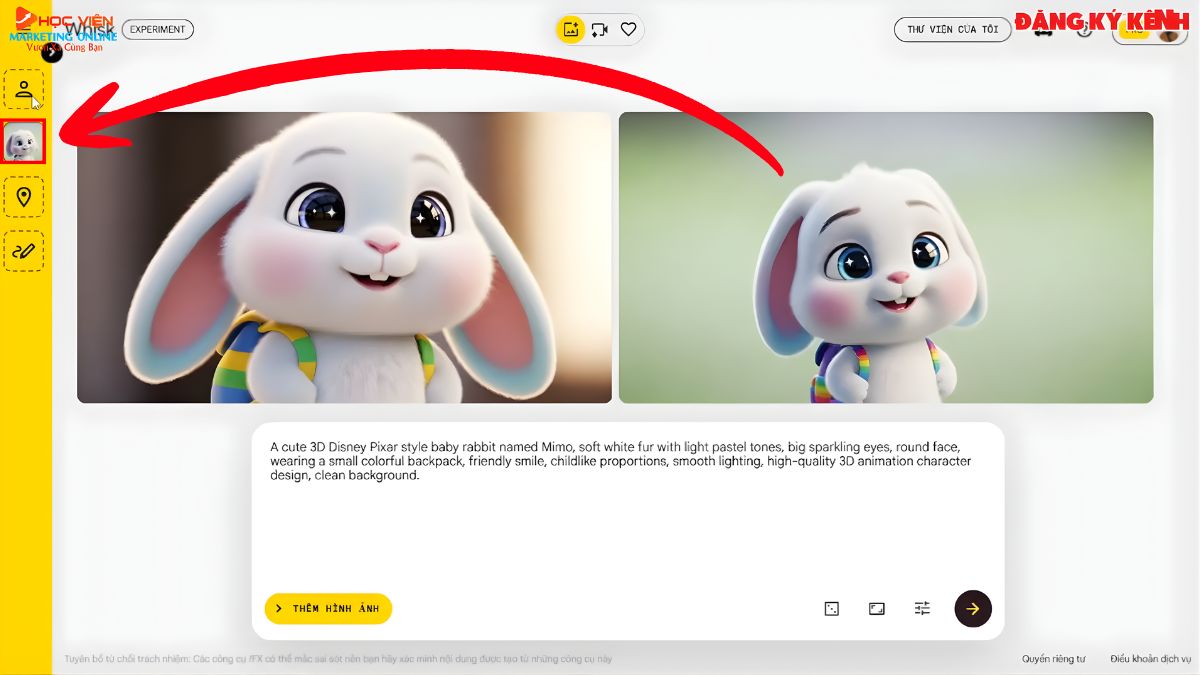Open Điều khoản dịch vụ link
Viewport: 1200px width, 675px height.
1152,659
